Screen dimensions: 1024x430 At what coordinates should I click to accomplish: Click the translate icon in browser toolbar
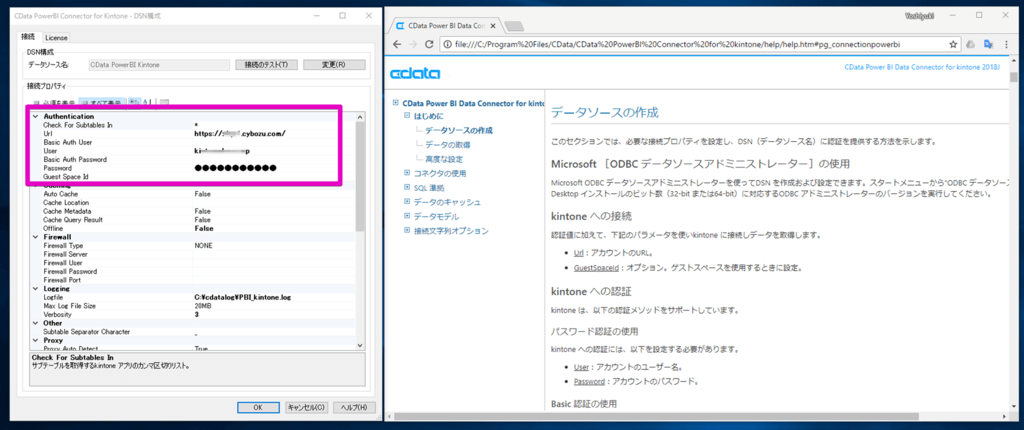988,44
